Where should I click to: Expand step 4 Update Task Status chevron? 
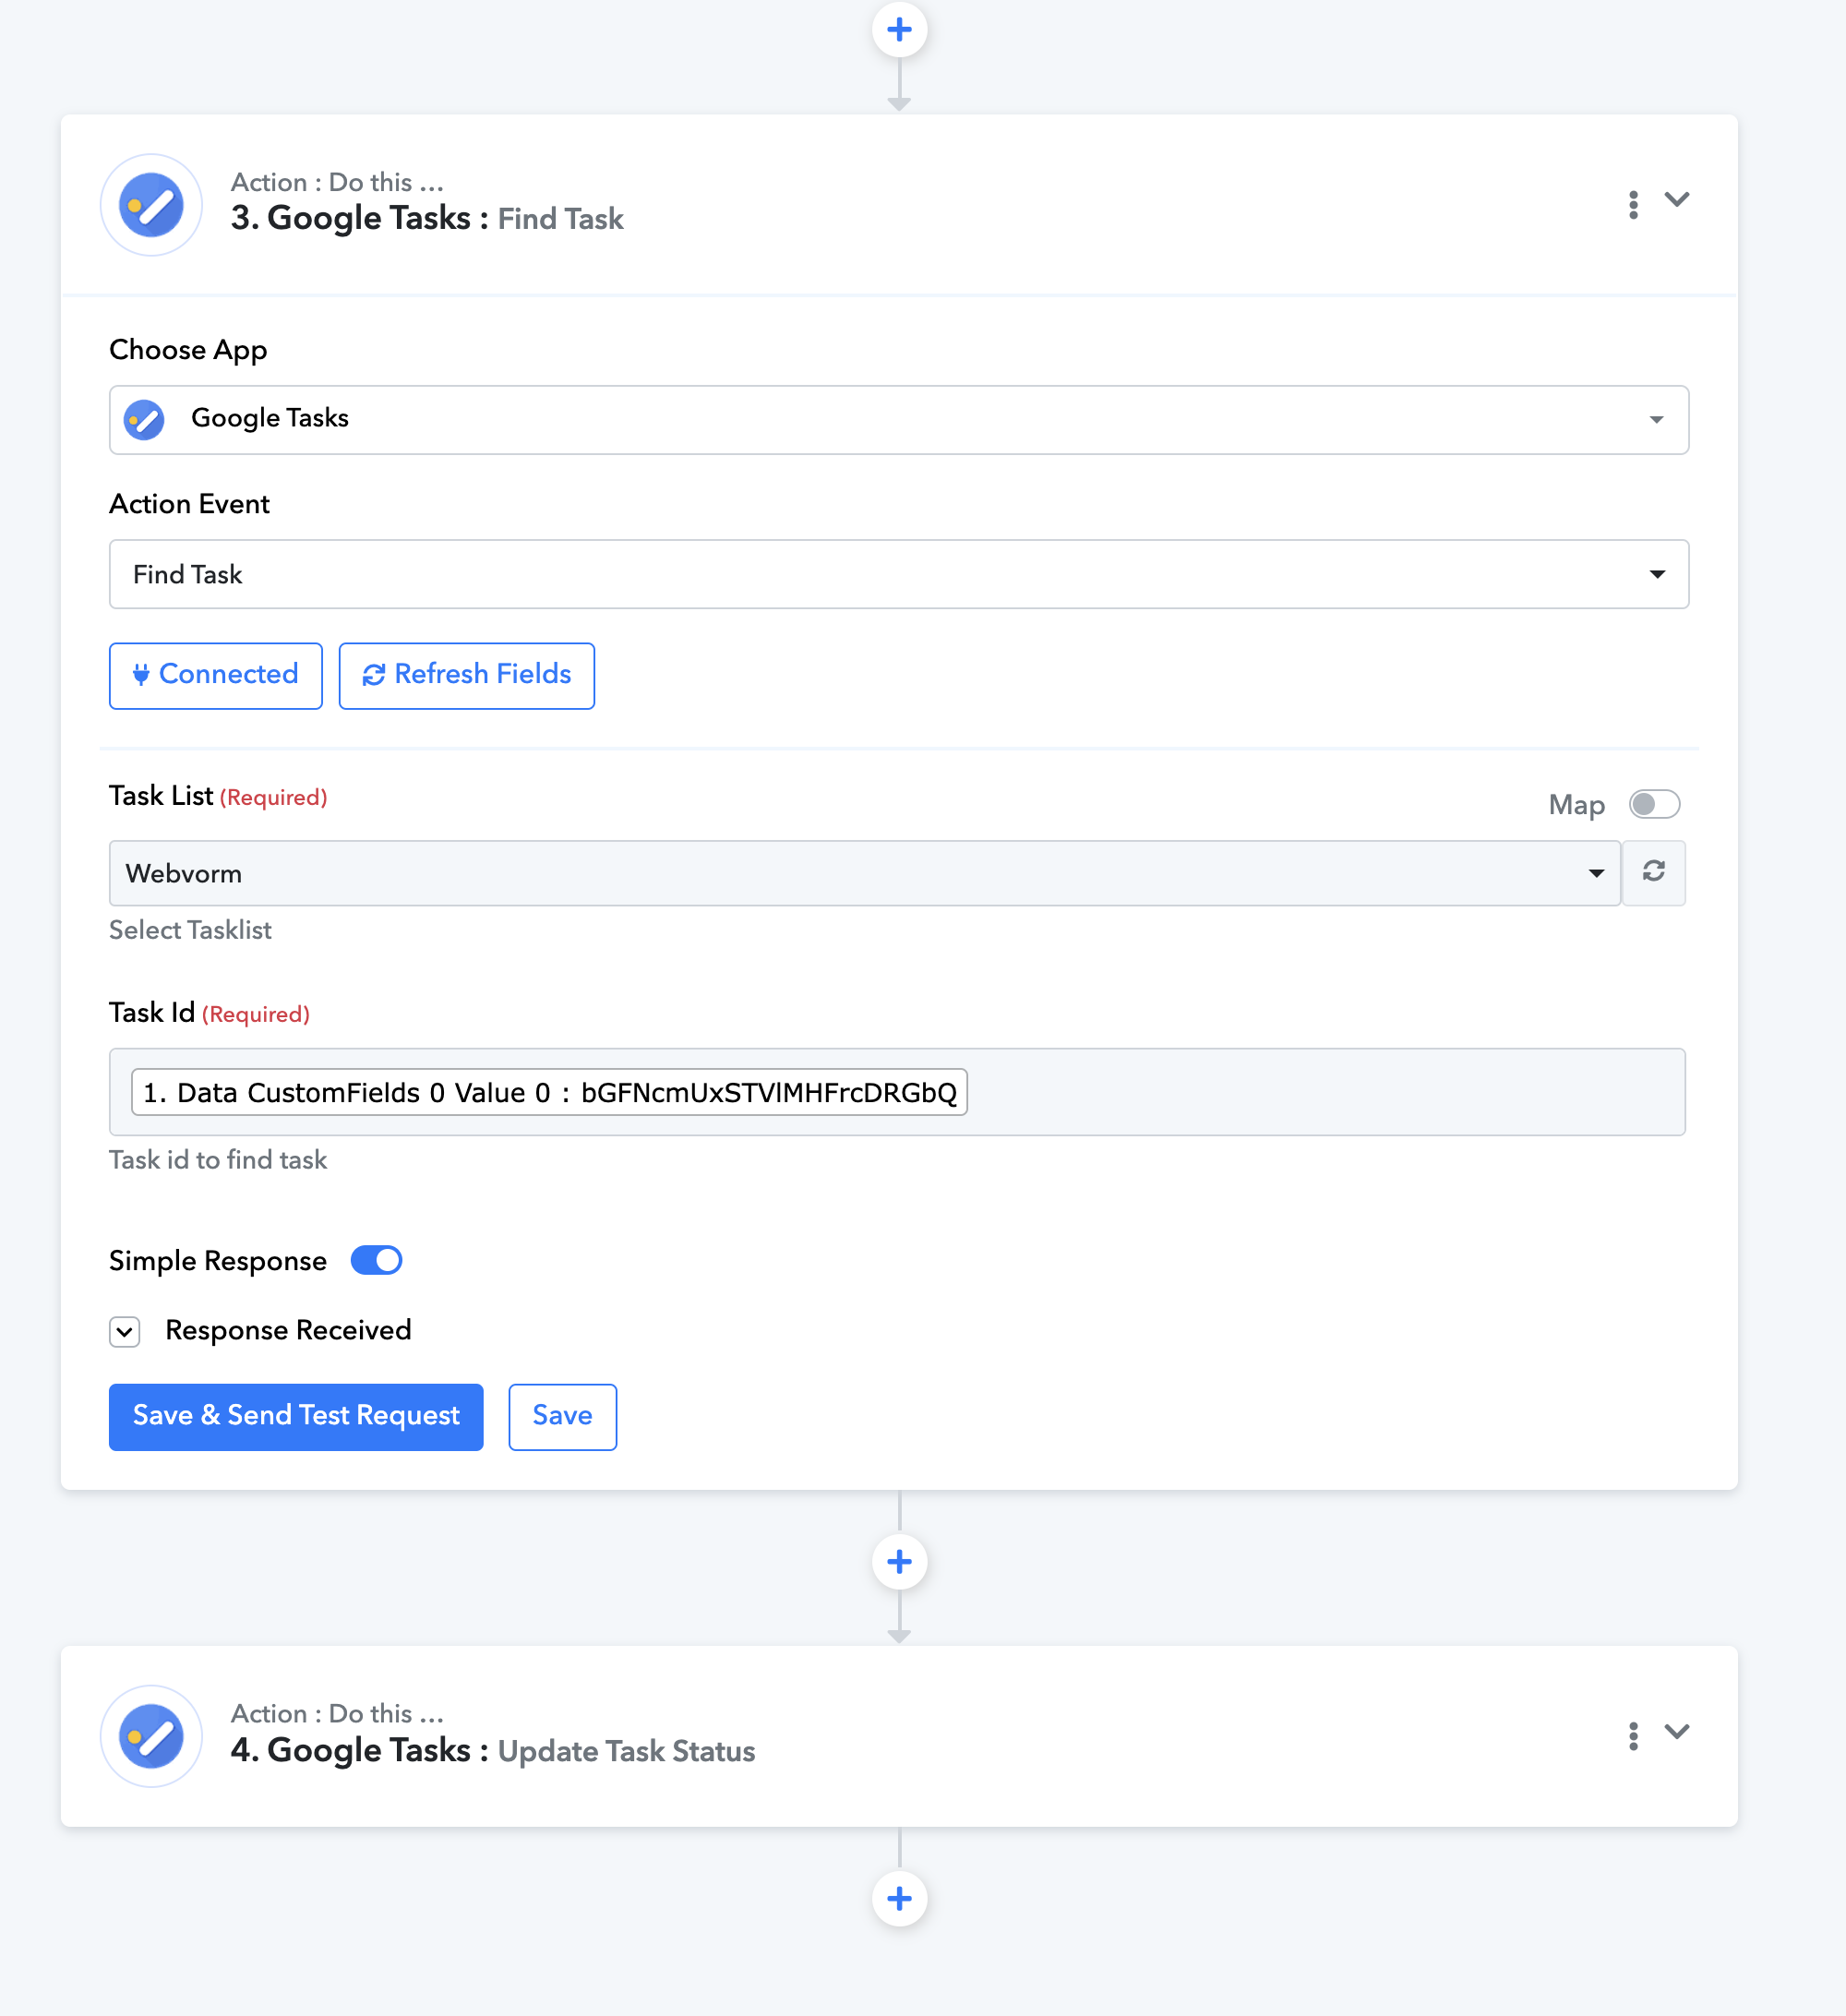[x=1677, y=1731]
